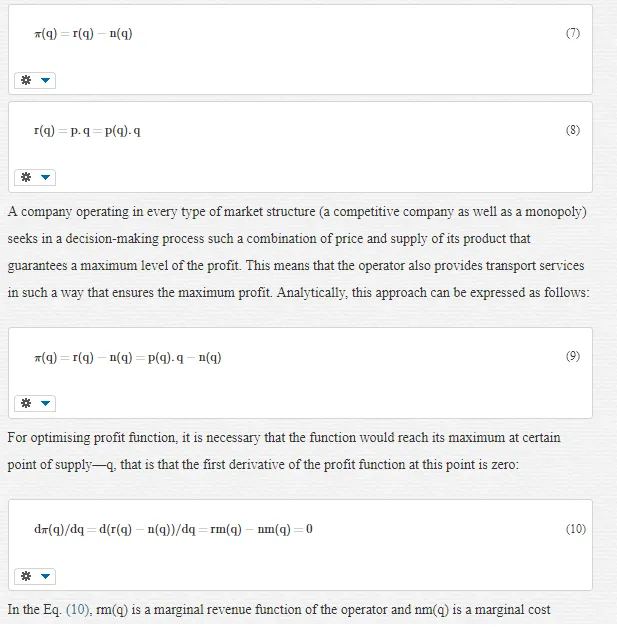Click the derivative formula dπ(q)/dq
This screenshot has width=617, height=627.
point(173,529)
